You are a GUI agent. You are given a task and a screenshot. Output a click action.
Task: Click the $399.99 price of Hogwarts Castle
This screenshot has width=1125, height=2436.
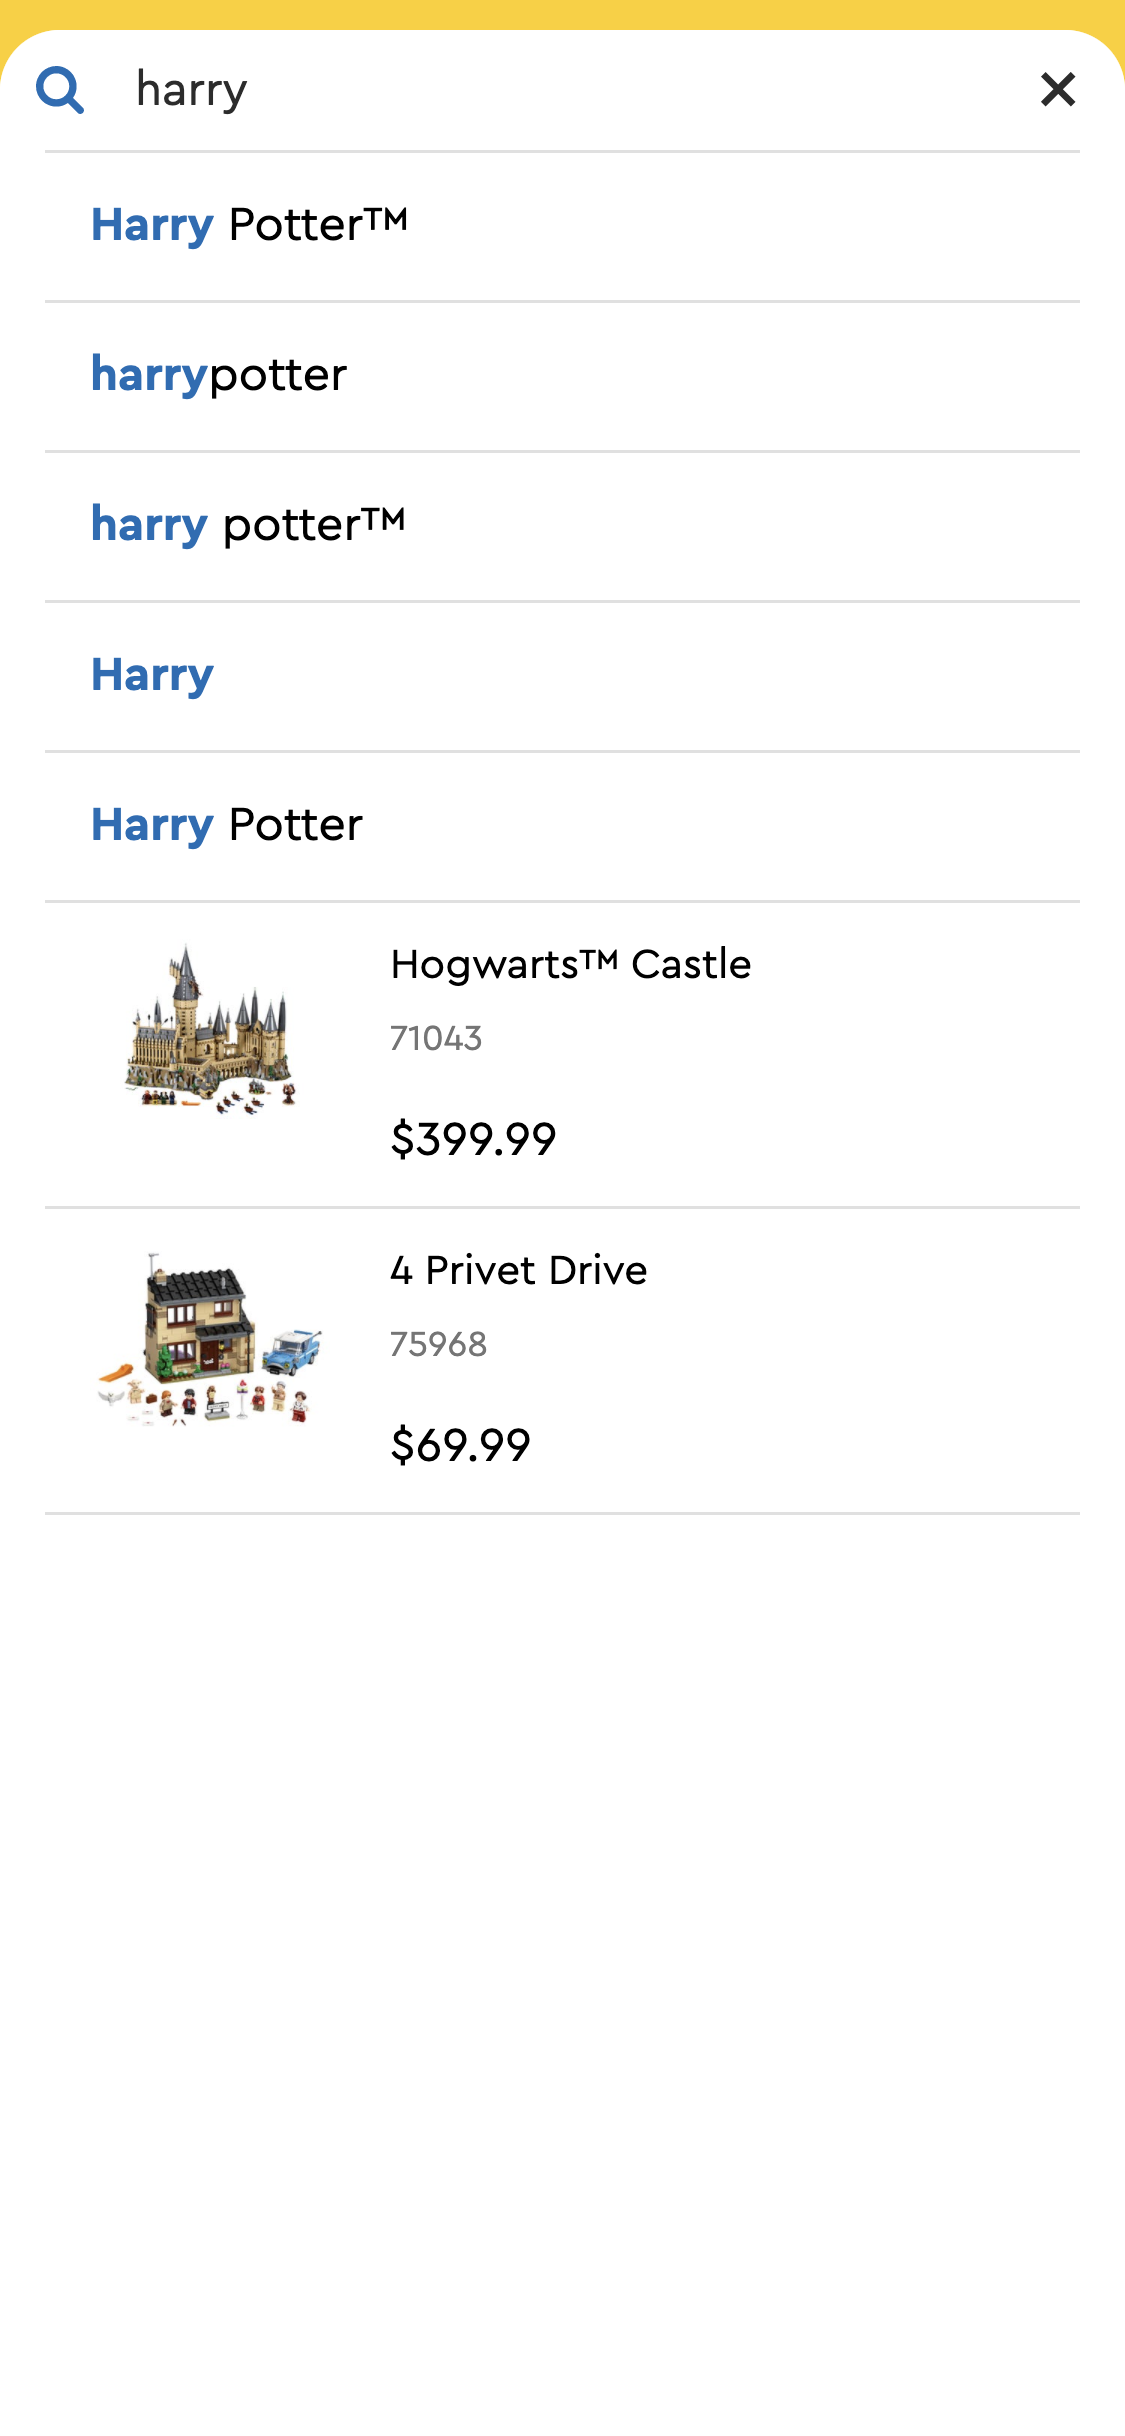[474, 1138]
